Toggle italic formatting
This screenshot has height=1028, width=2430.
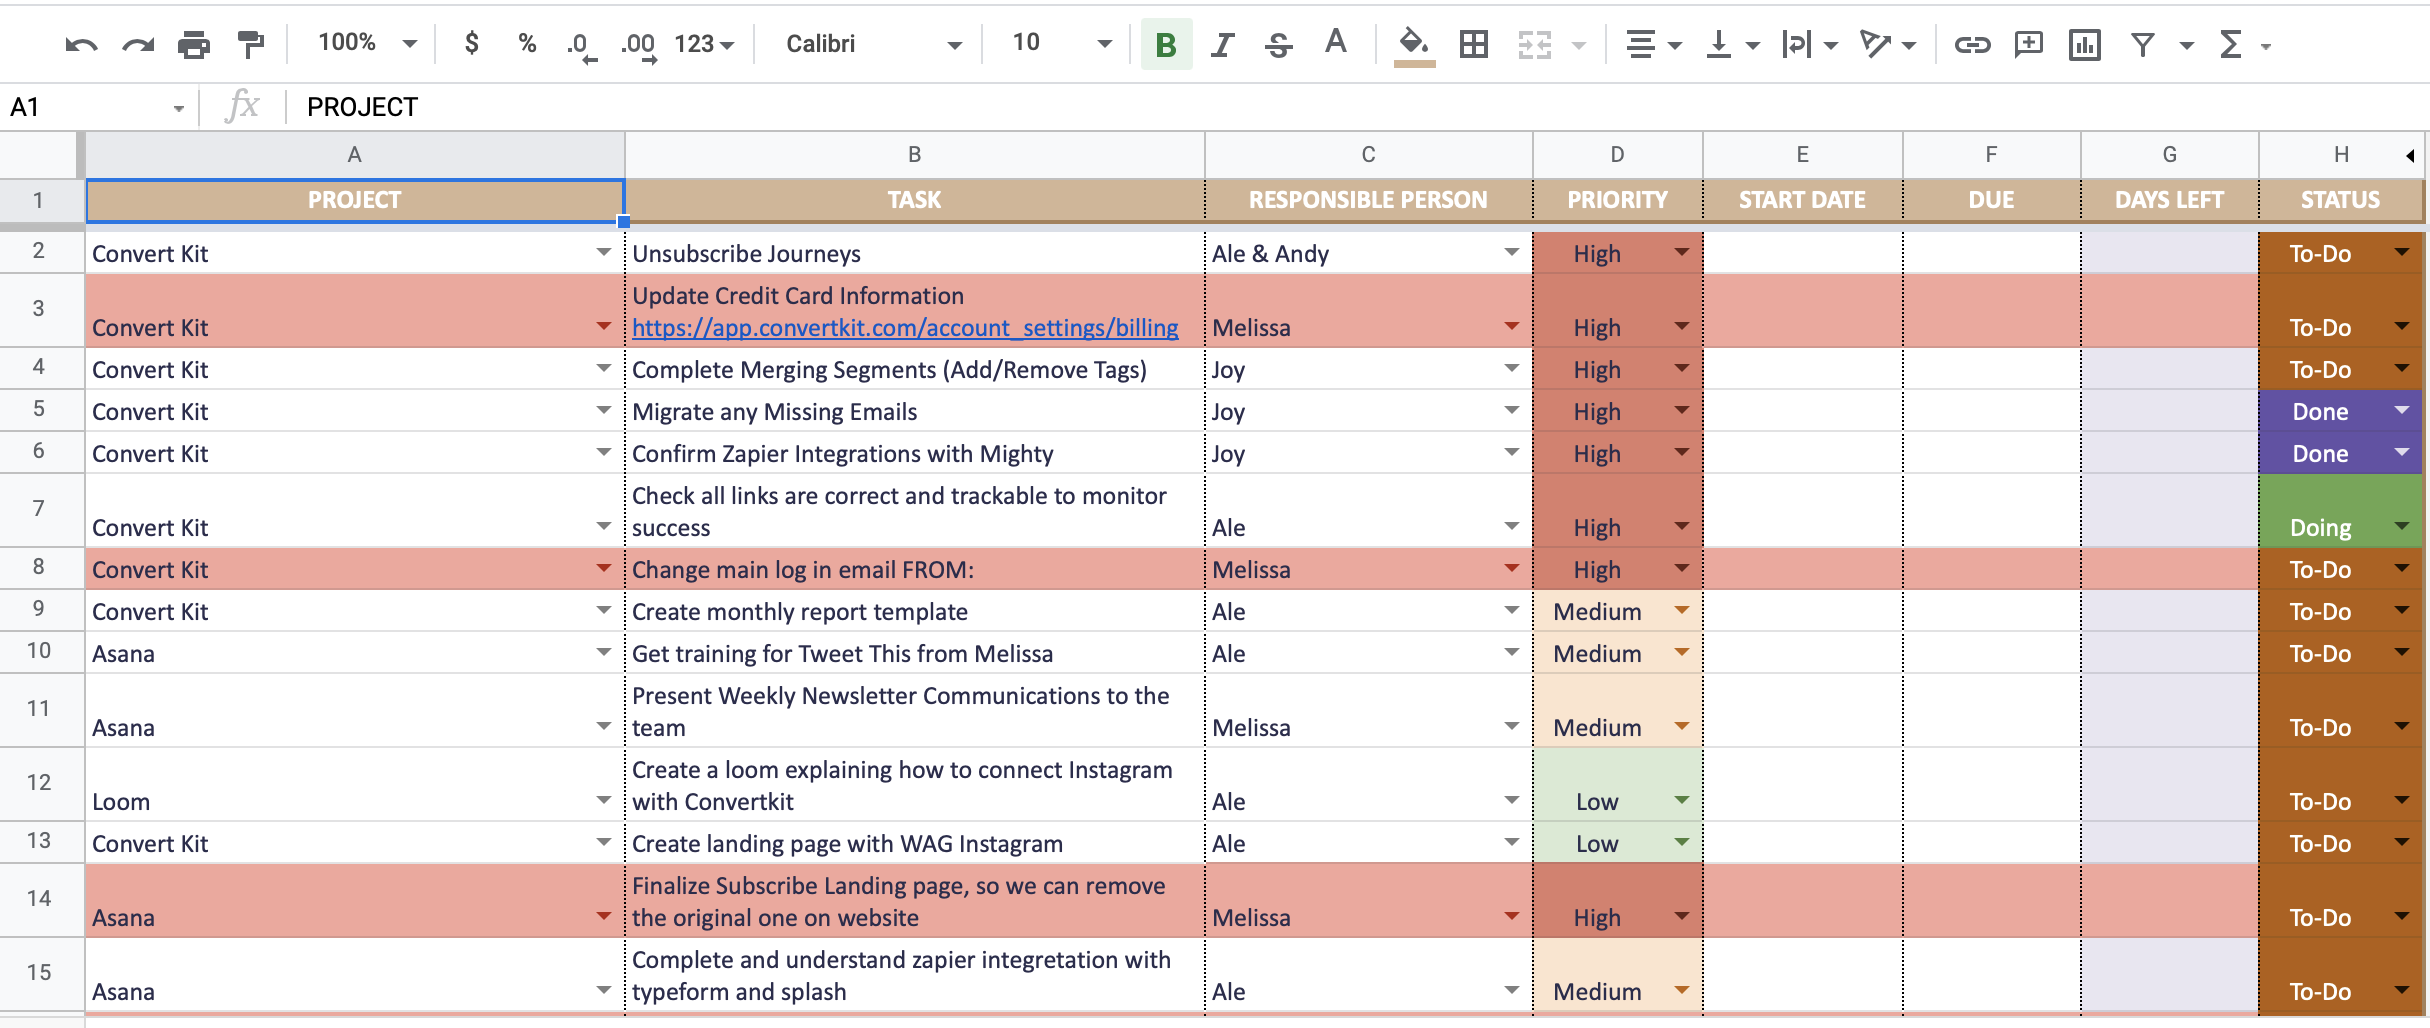(x=1222, y=45)
